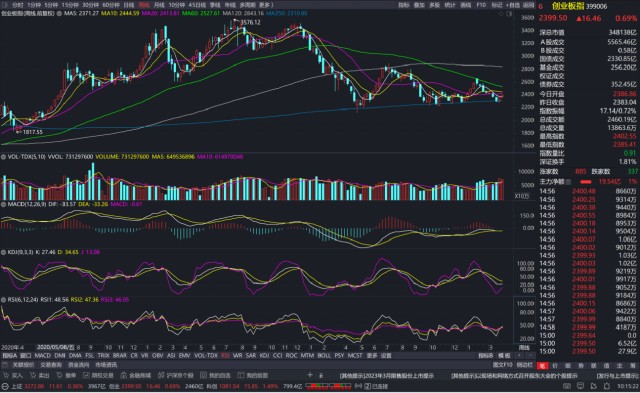Screen dimensions: 640x393
Task: Open the 指标A indicator group selector
Action: pos(9,355)
